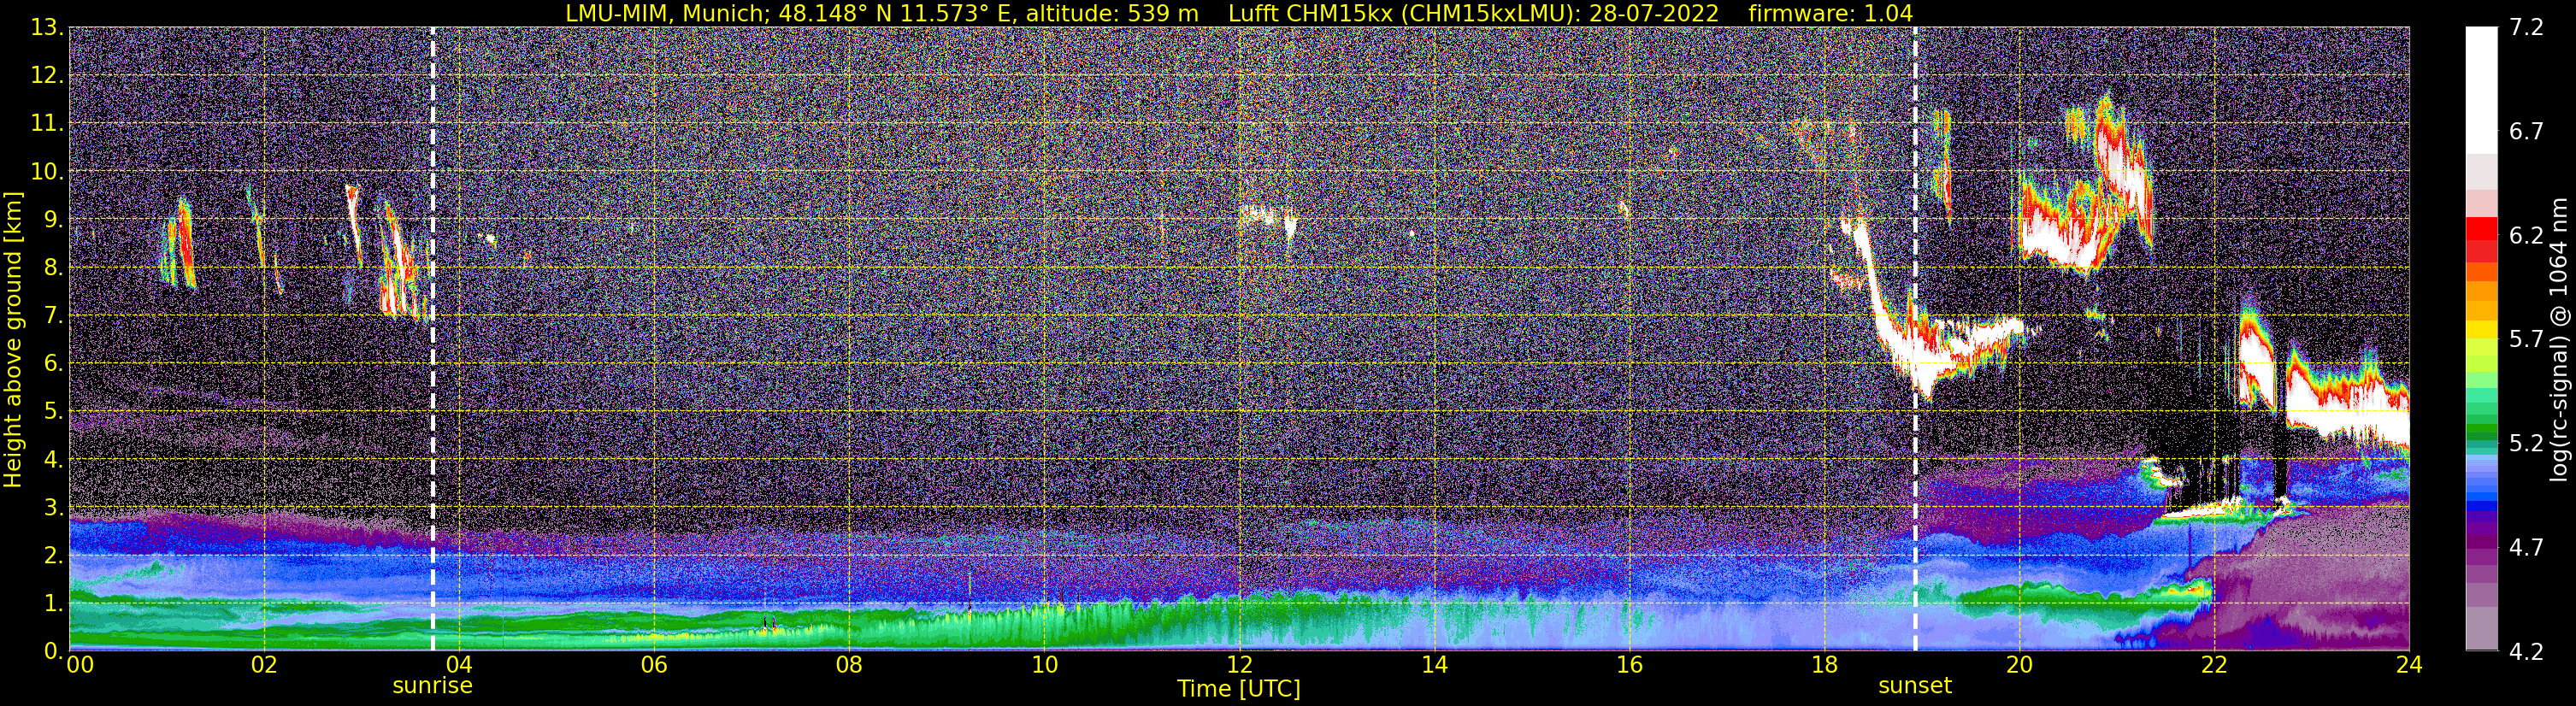The width and height of the screenshot is (2576, 706).
Task: Click the time axis tick '22'
Action: click(2213, 665)
